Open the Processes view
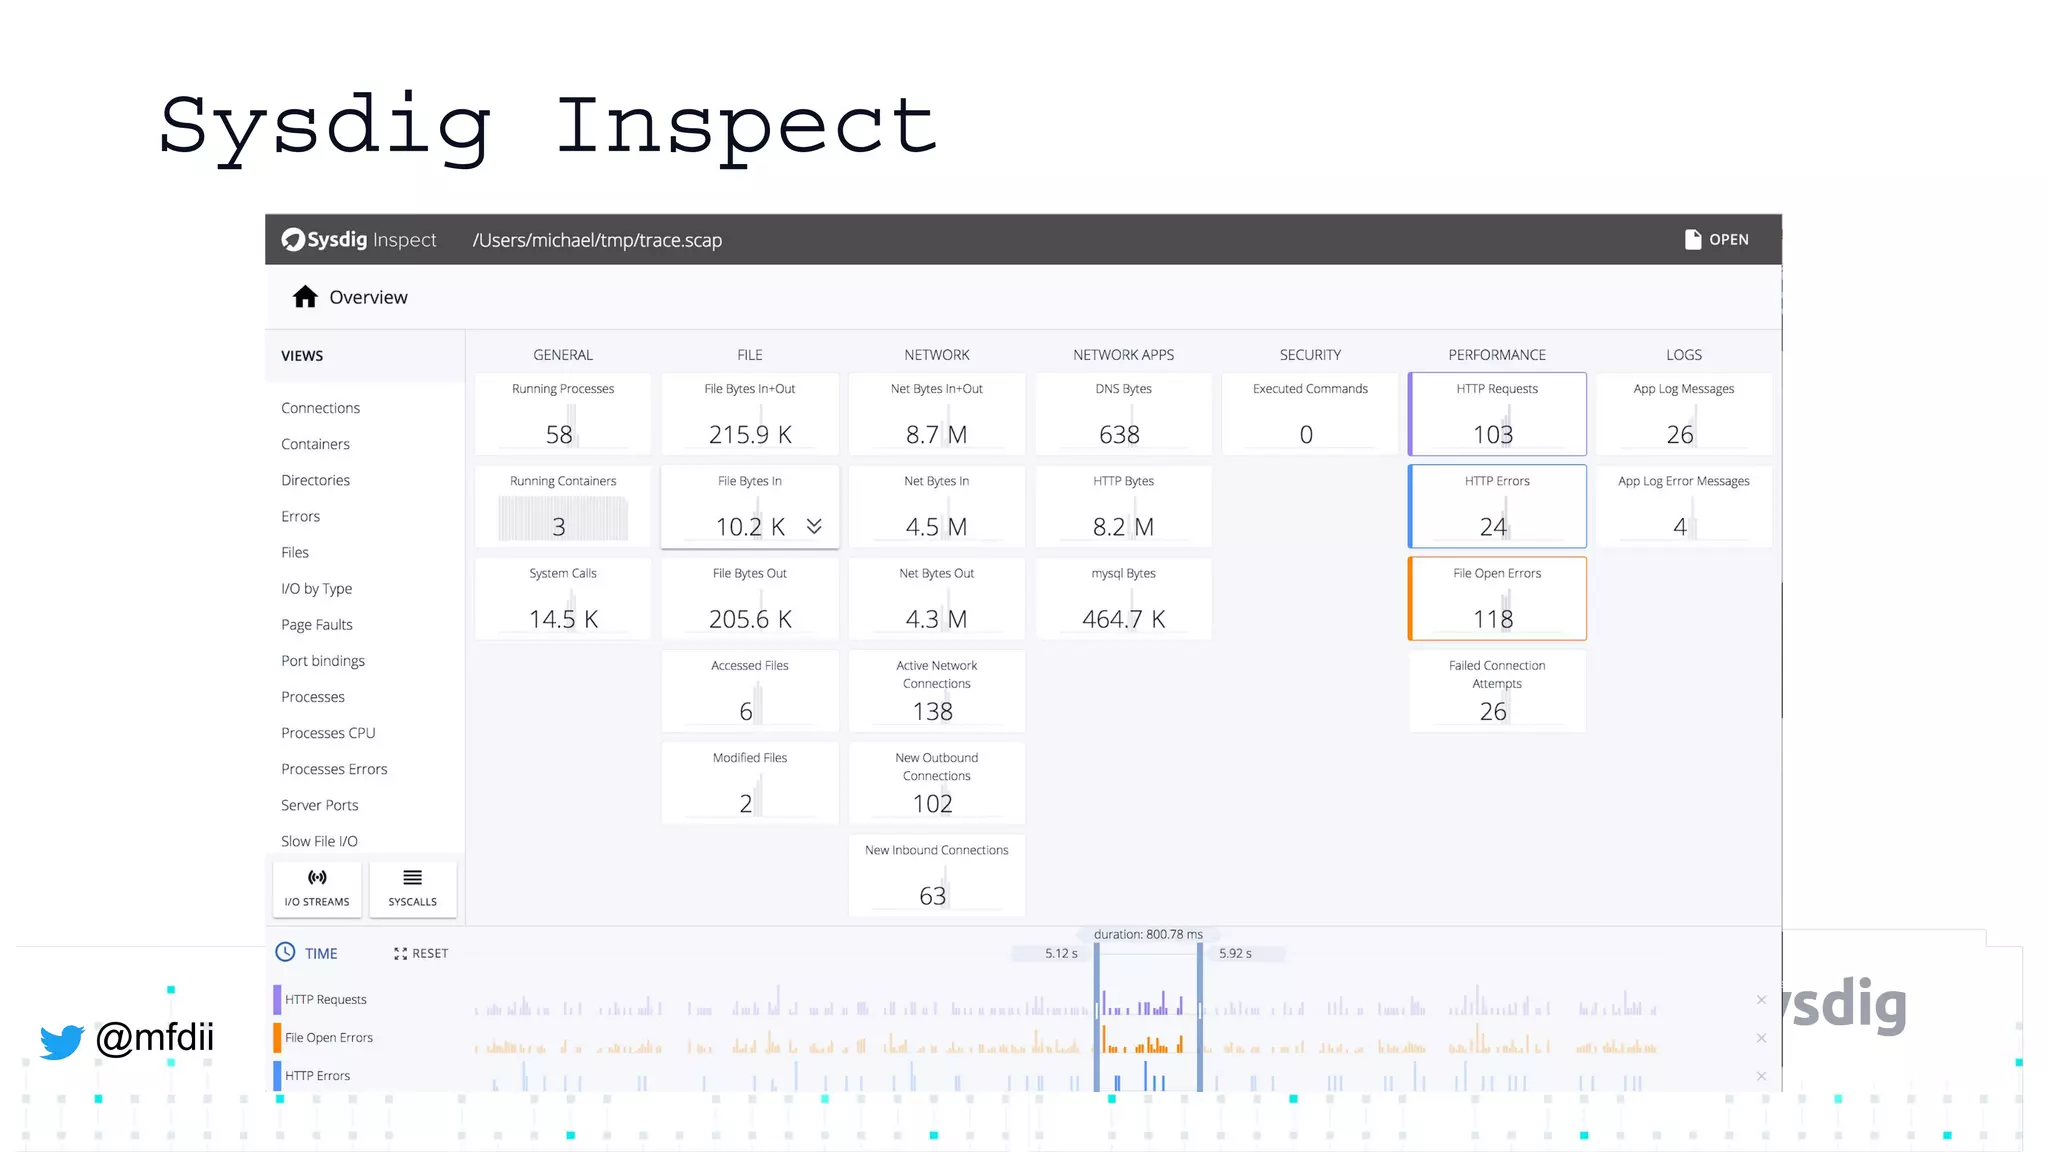2048x1152 pixels. click(312, 697)
